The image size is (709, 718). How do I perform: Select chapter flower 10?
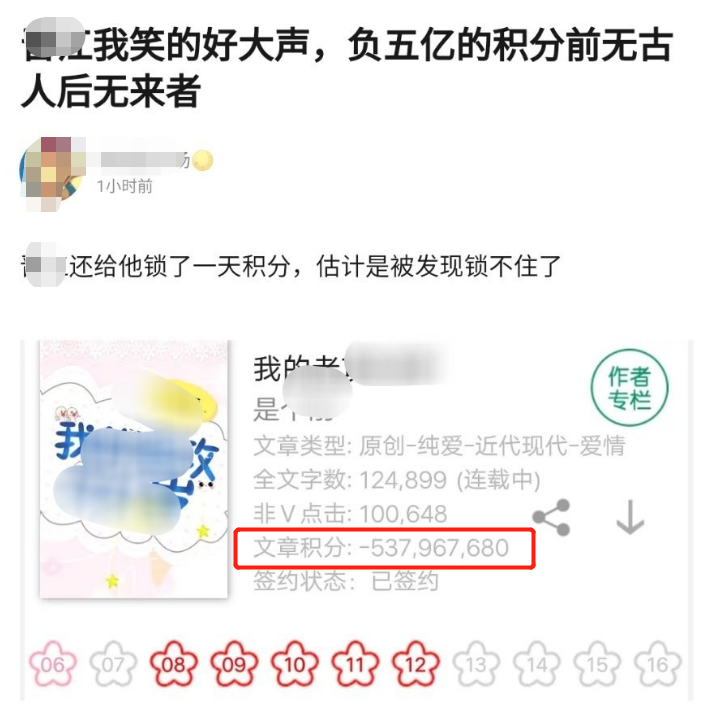295,664
